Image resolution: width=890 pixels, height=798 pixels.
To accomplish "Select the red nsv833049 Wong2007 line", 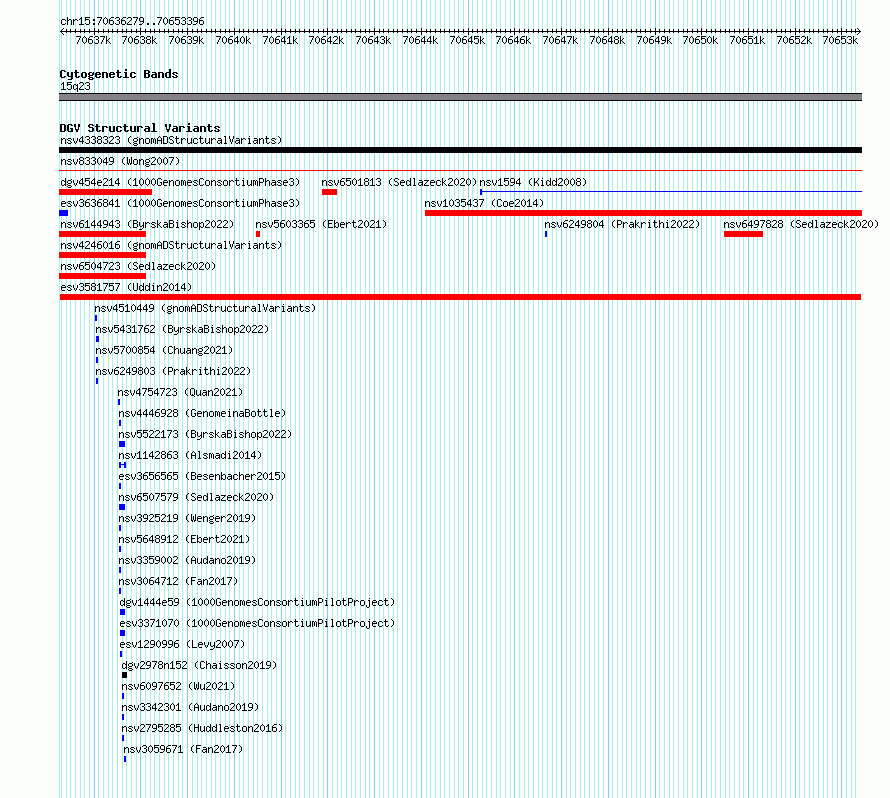I will click(460, 170).
